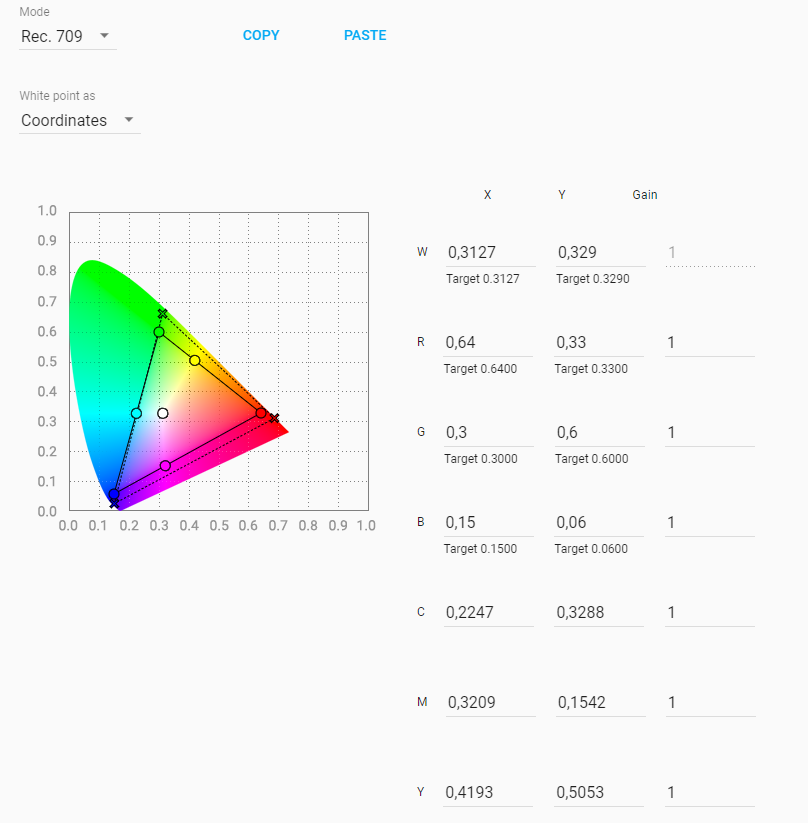Click the blue target cross marker on chart
This screenshot has width=808, height=823.
114,504
